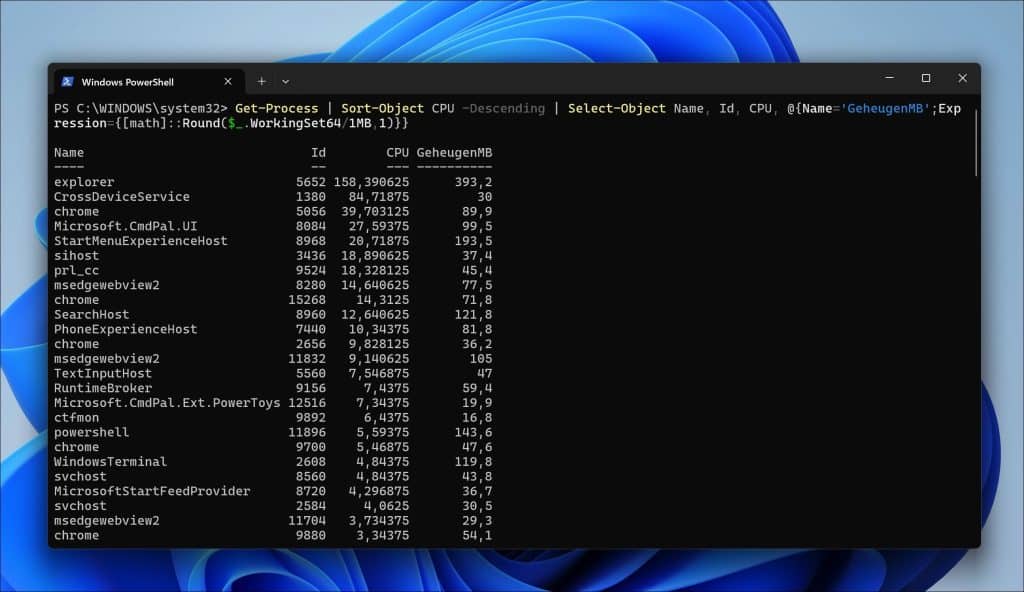
Task: Click the Microsoft.CmdPal.UI process name
Action: pos(125,226)
